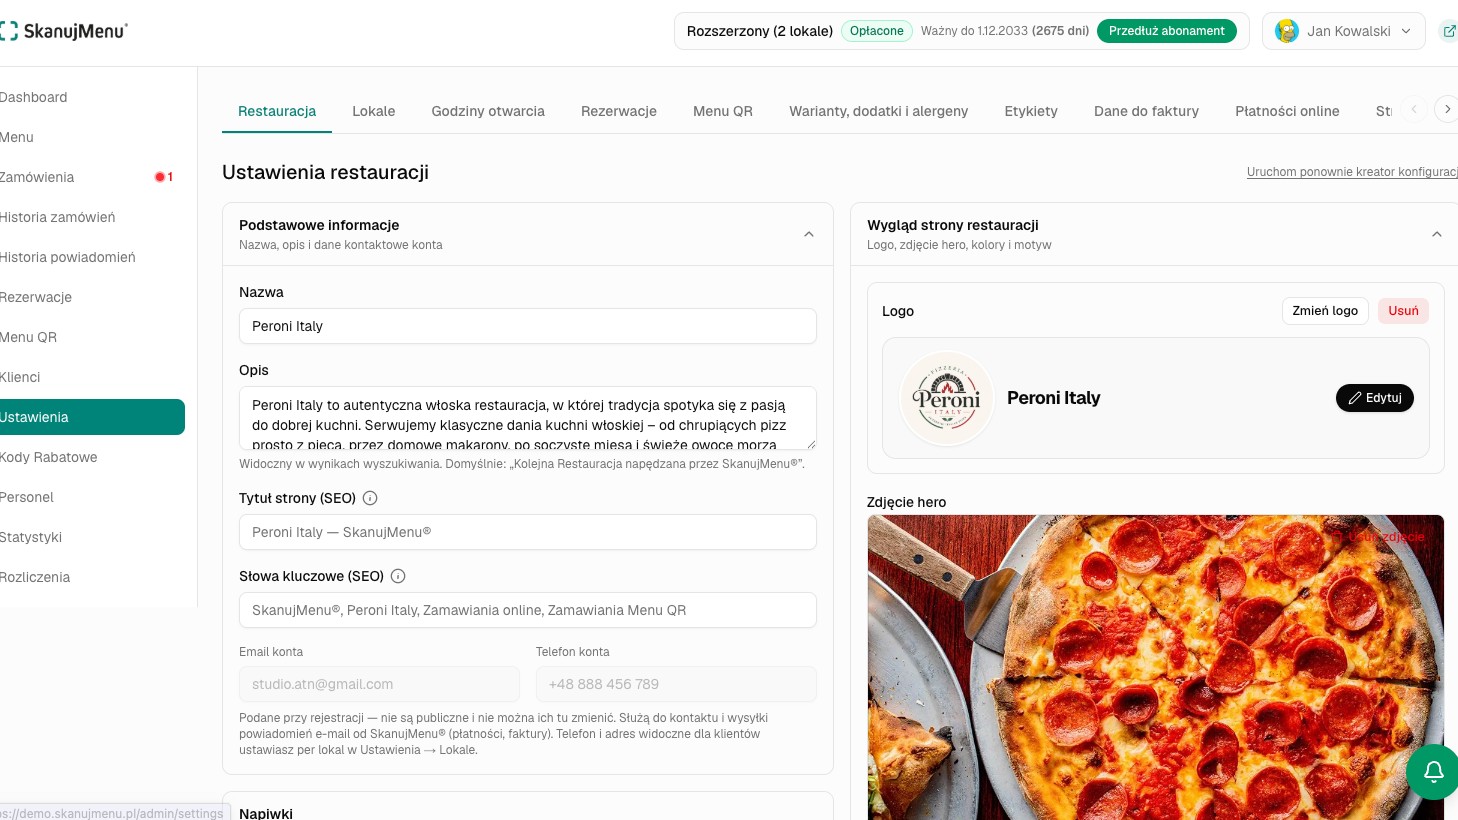Click the Peroni circular logo image
Viewport: 1458px width, 820px height.
pyautogui.click(x=947, y=398)
